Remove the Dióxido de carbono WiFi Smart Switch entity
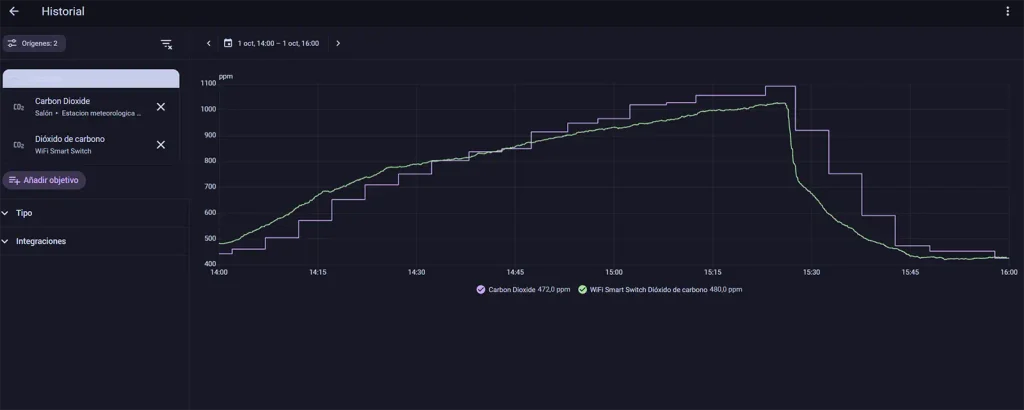Screen dimensions: 1024x410 click(161, 144)
